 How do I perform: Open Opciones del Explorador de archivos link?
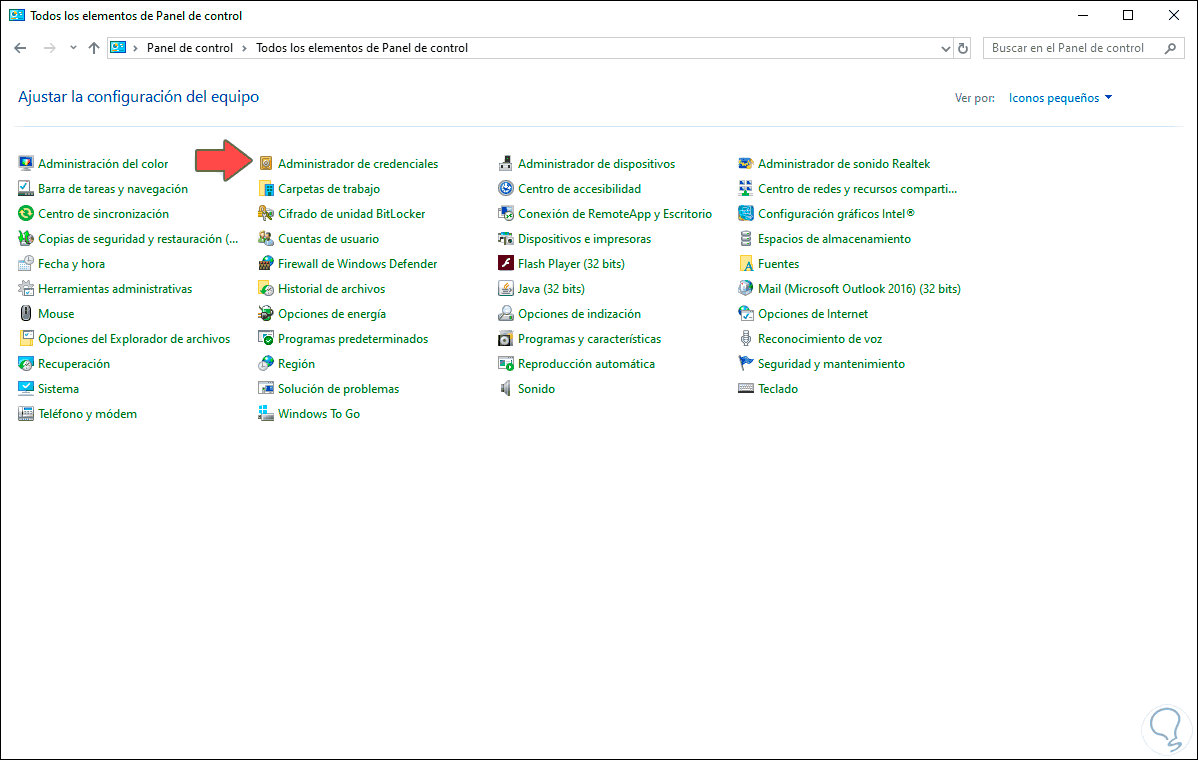click(134, 339)
